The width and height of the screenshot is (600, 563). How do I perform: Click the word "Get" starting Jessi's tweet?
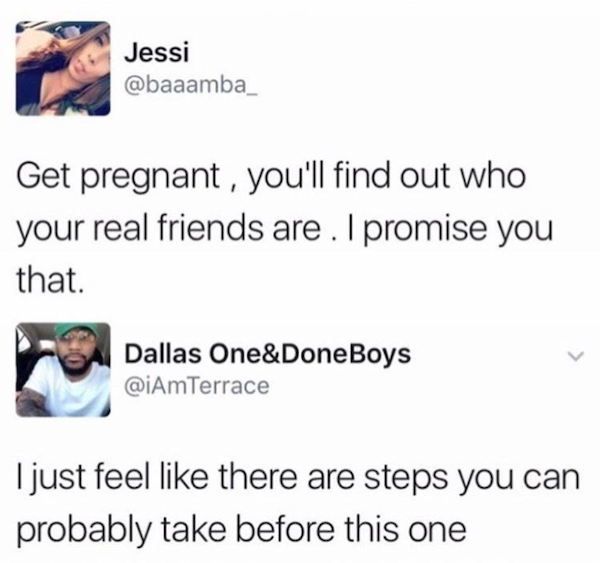coord(43,177)
